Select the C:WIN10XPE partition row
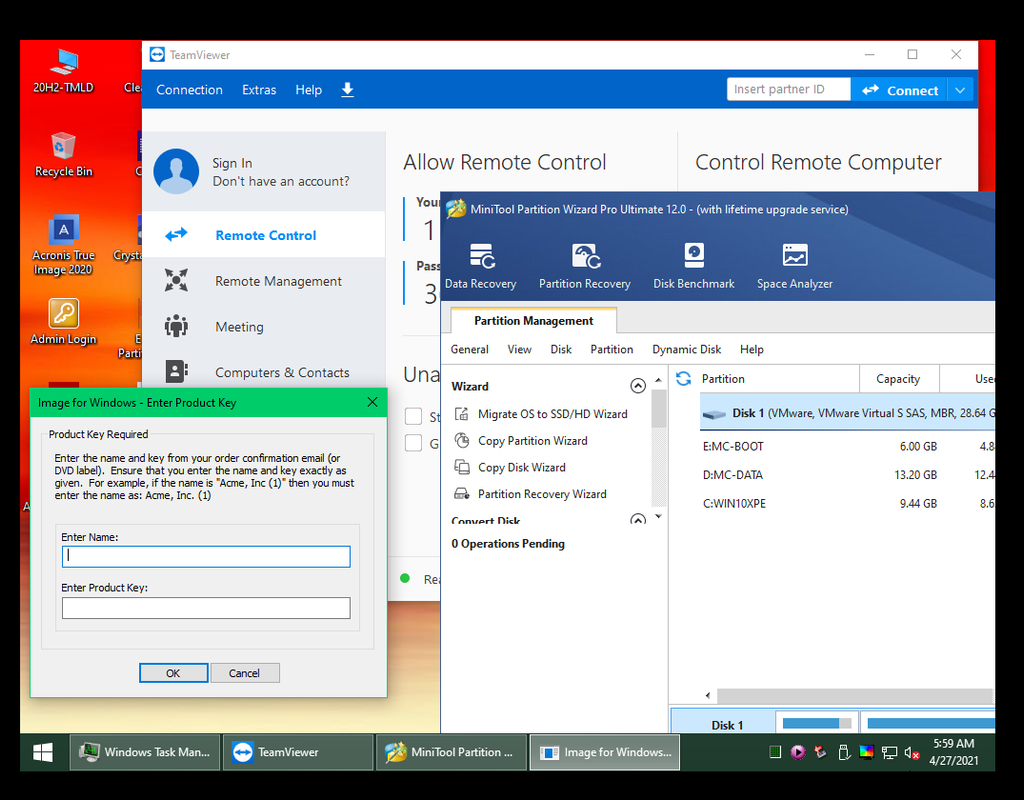The image size is (1024, 800). tap(847, 504)
